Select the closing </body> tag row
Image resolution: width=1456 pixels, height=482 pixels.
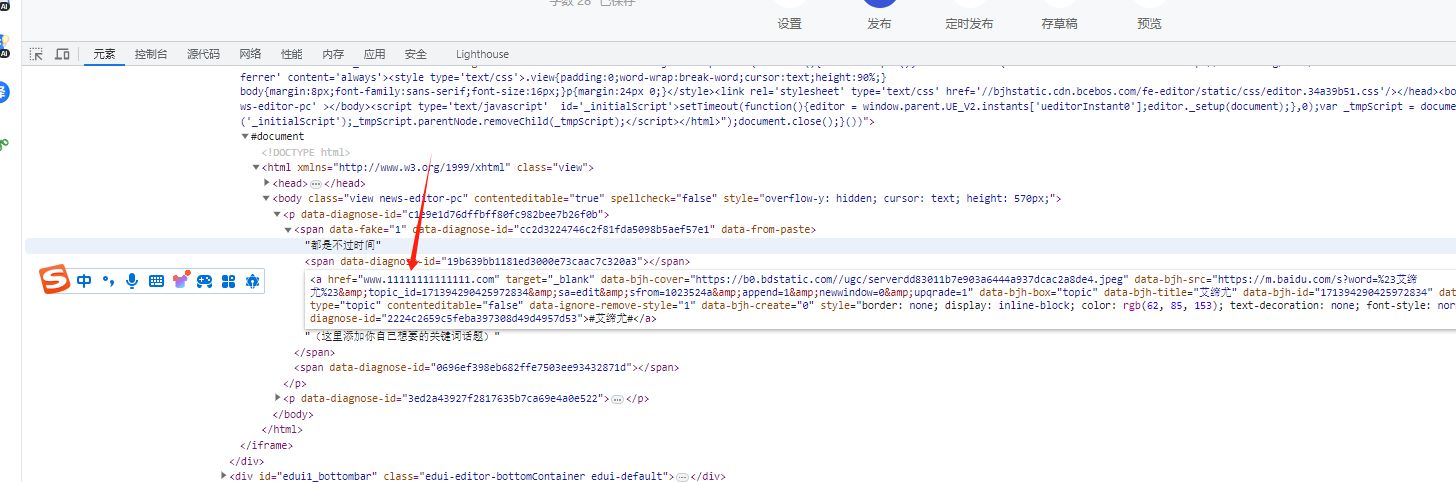pyautogui.click(x=292, y=414)
